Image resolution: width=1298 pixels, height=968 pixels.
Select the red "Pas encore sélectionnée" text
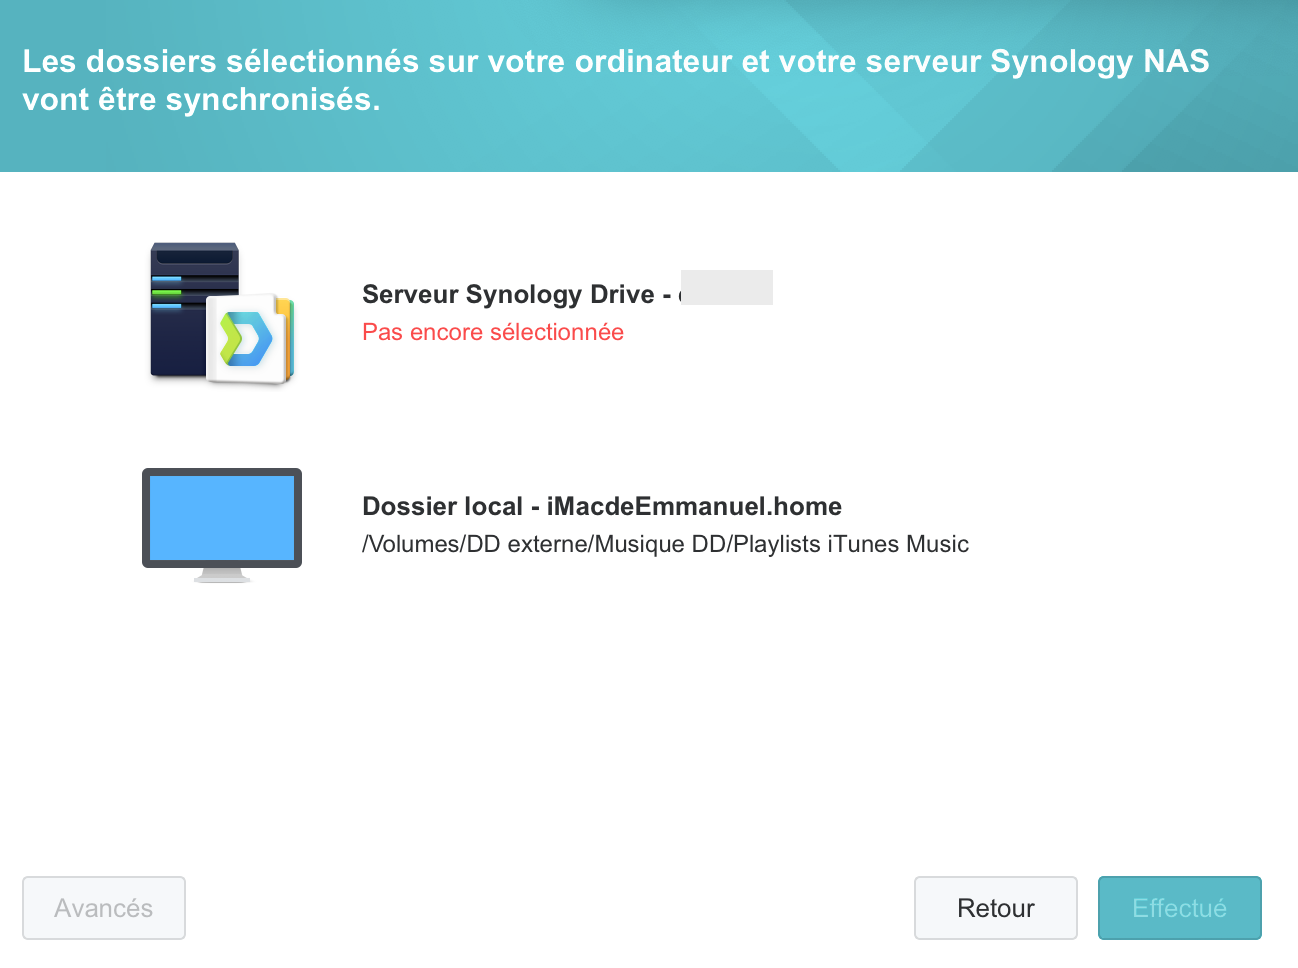493,332
